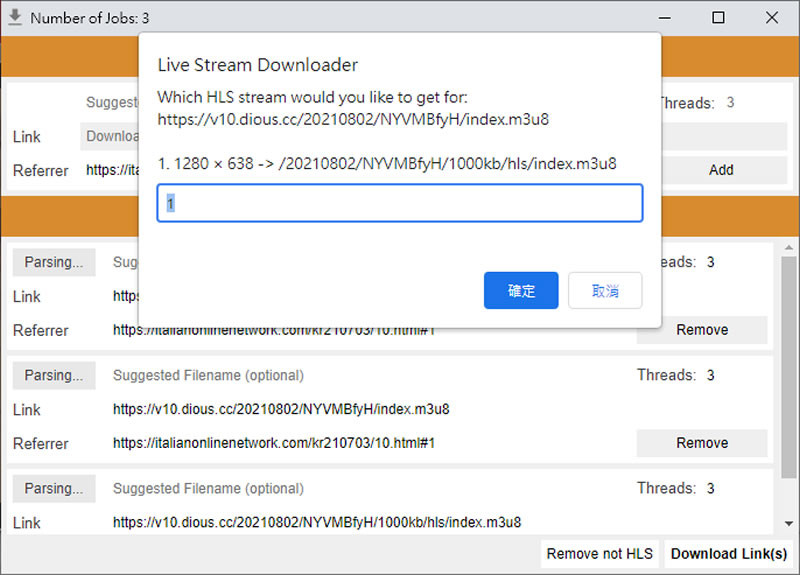Remove the second job in the list
This screenshot has width=800, height=575.
pyautogui.click(x=701, y=443)
